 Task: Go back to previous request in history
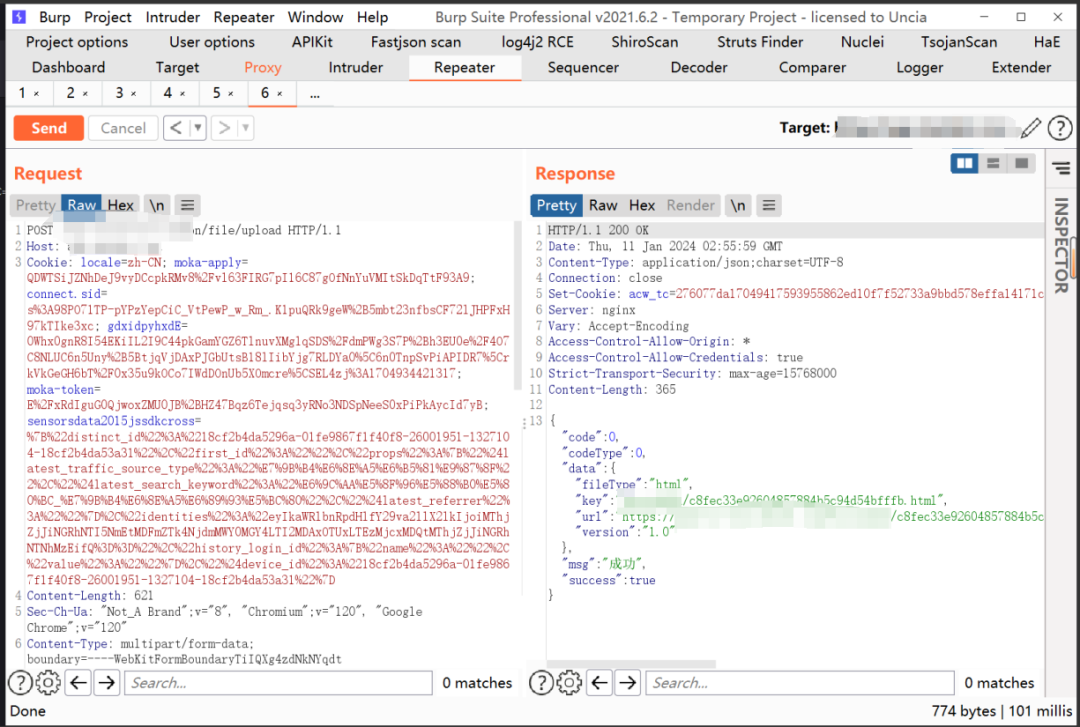(176, 128)
